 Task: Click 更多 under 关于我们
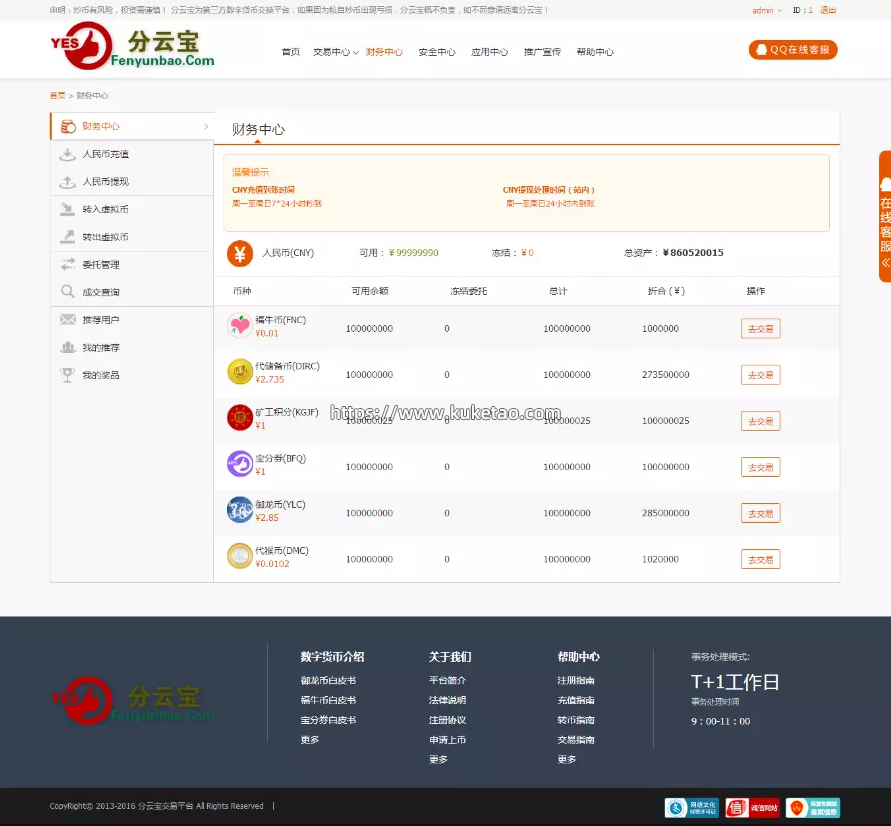coord(438,760)
